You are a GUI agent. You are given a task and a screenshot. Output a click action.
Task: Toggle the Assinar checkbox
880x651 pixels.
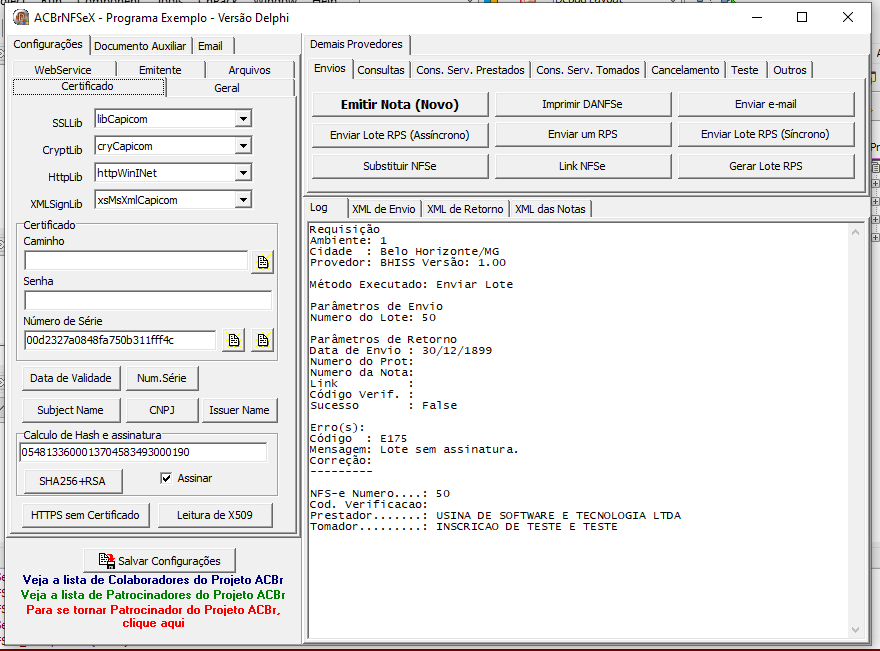tap(166, 478)
